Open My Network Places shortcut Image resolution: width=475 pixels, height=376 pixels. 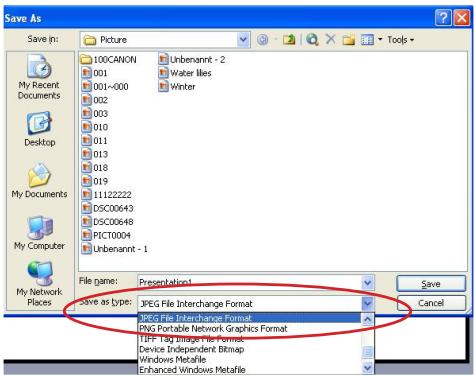39,284
